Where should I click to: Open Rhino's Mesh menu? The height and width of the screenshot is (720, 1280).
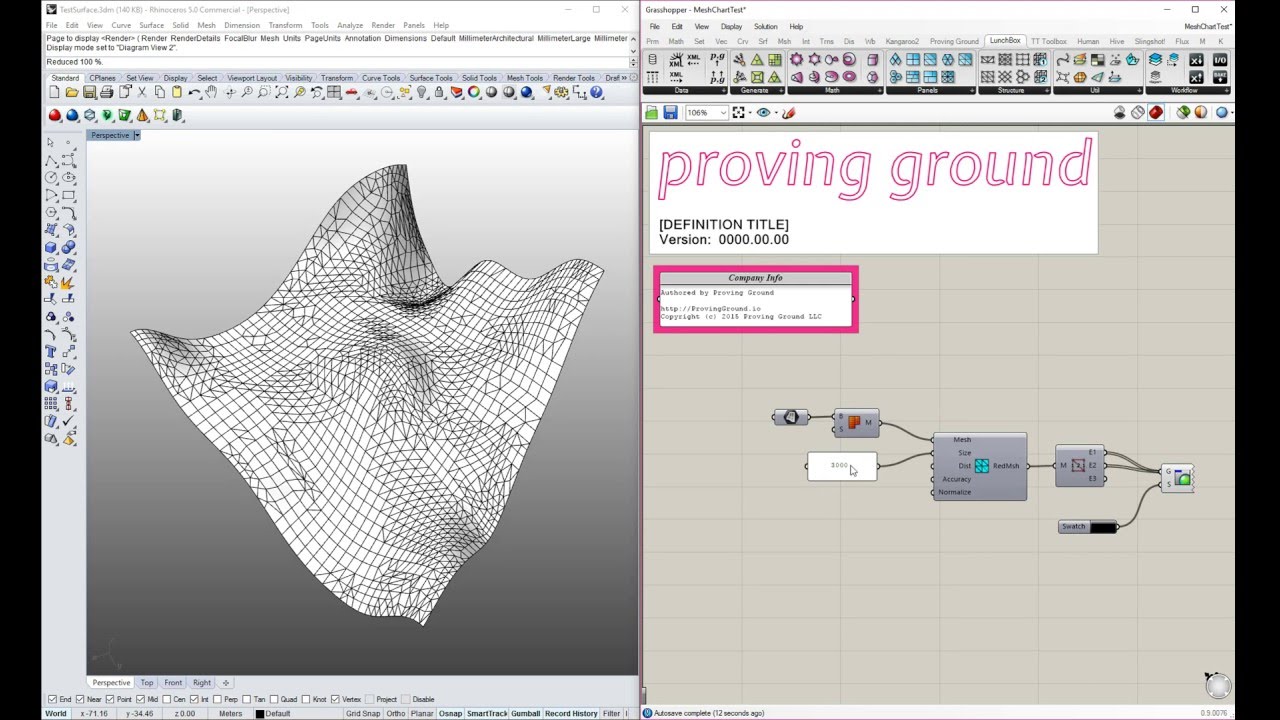click(x=207, y=25)
